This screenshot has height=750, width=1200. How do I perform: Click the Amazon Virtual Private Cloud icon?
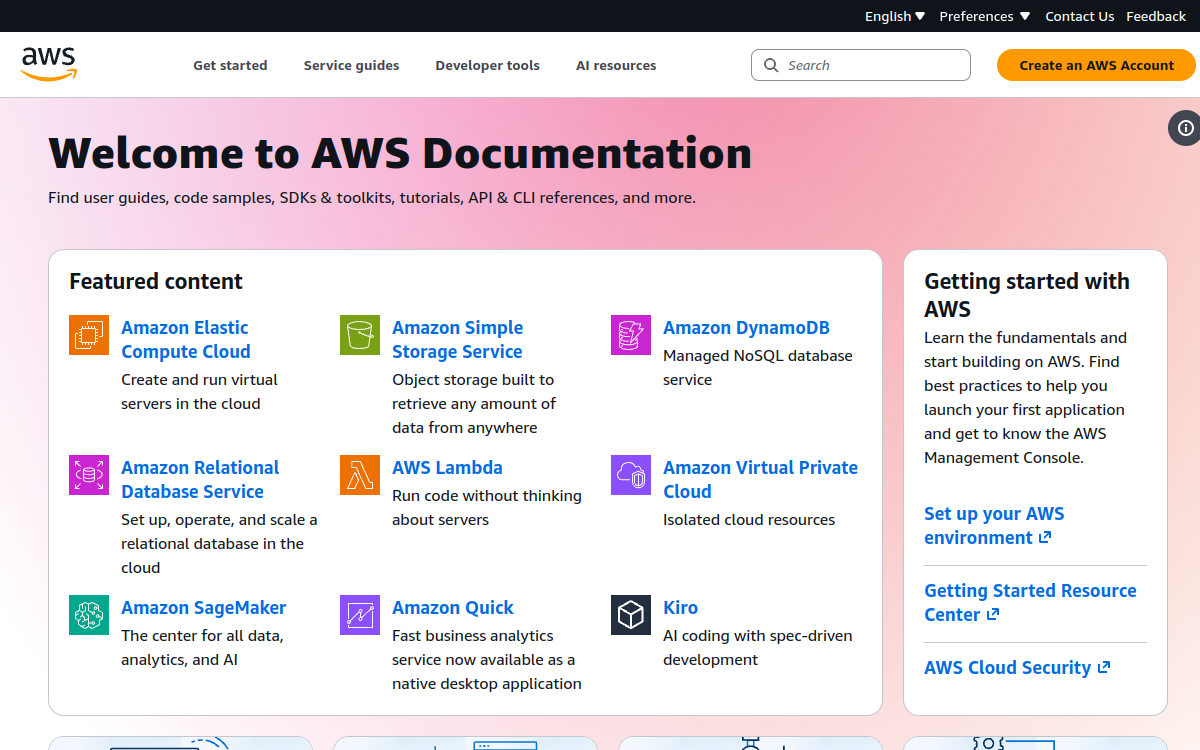click(631, 475)
